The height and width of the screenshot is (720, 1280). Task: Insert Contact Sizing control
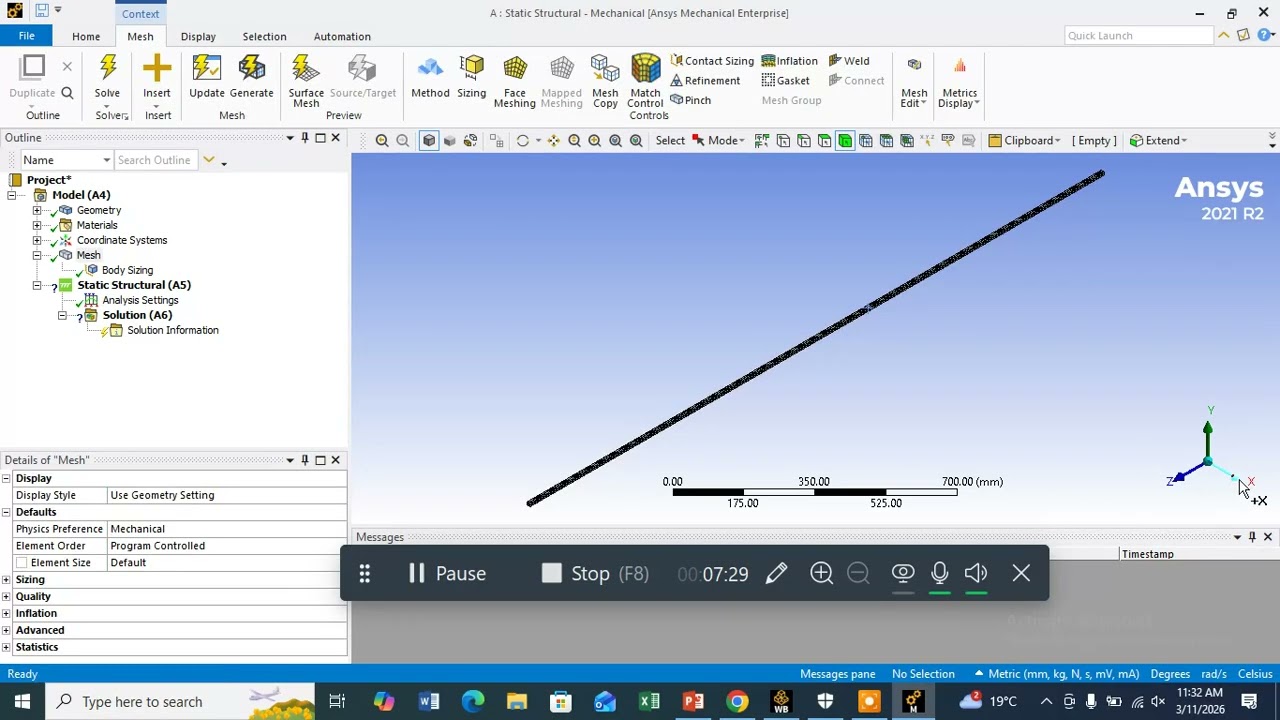click(711, 61)
